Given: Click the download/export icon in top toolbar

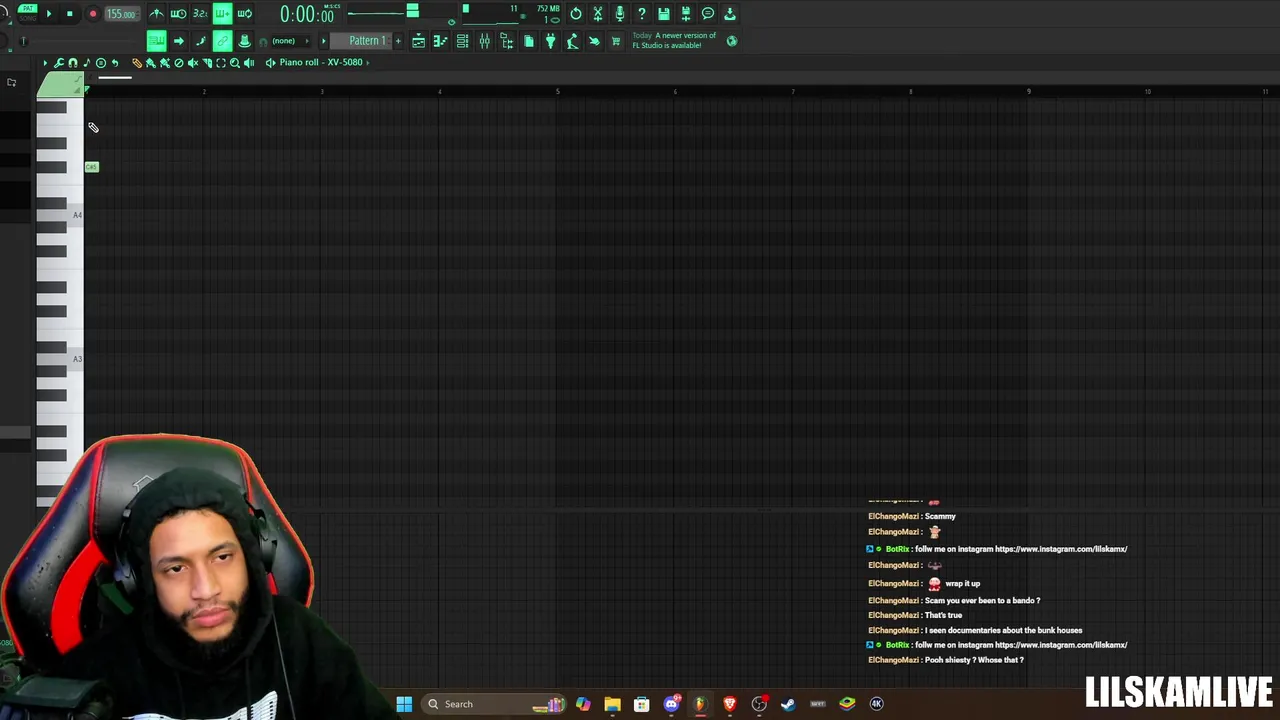Looking at the screenshot, I should (730, 14).
